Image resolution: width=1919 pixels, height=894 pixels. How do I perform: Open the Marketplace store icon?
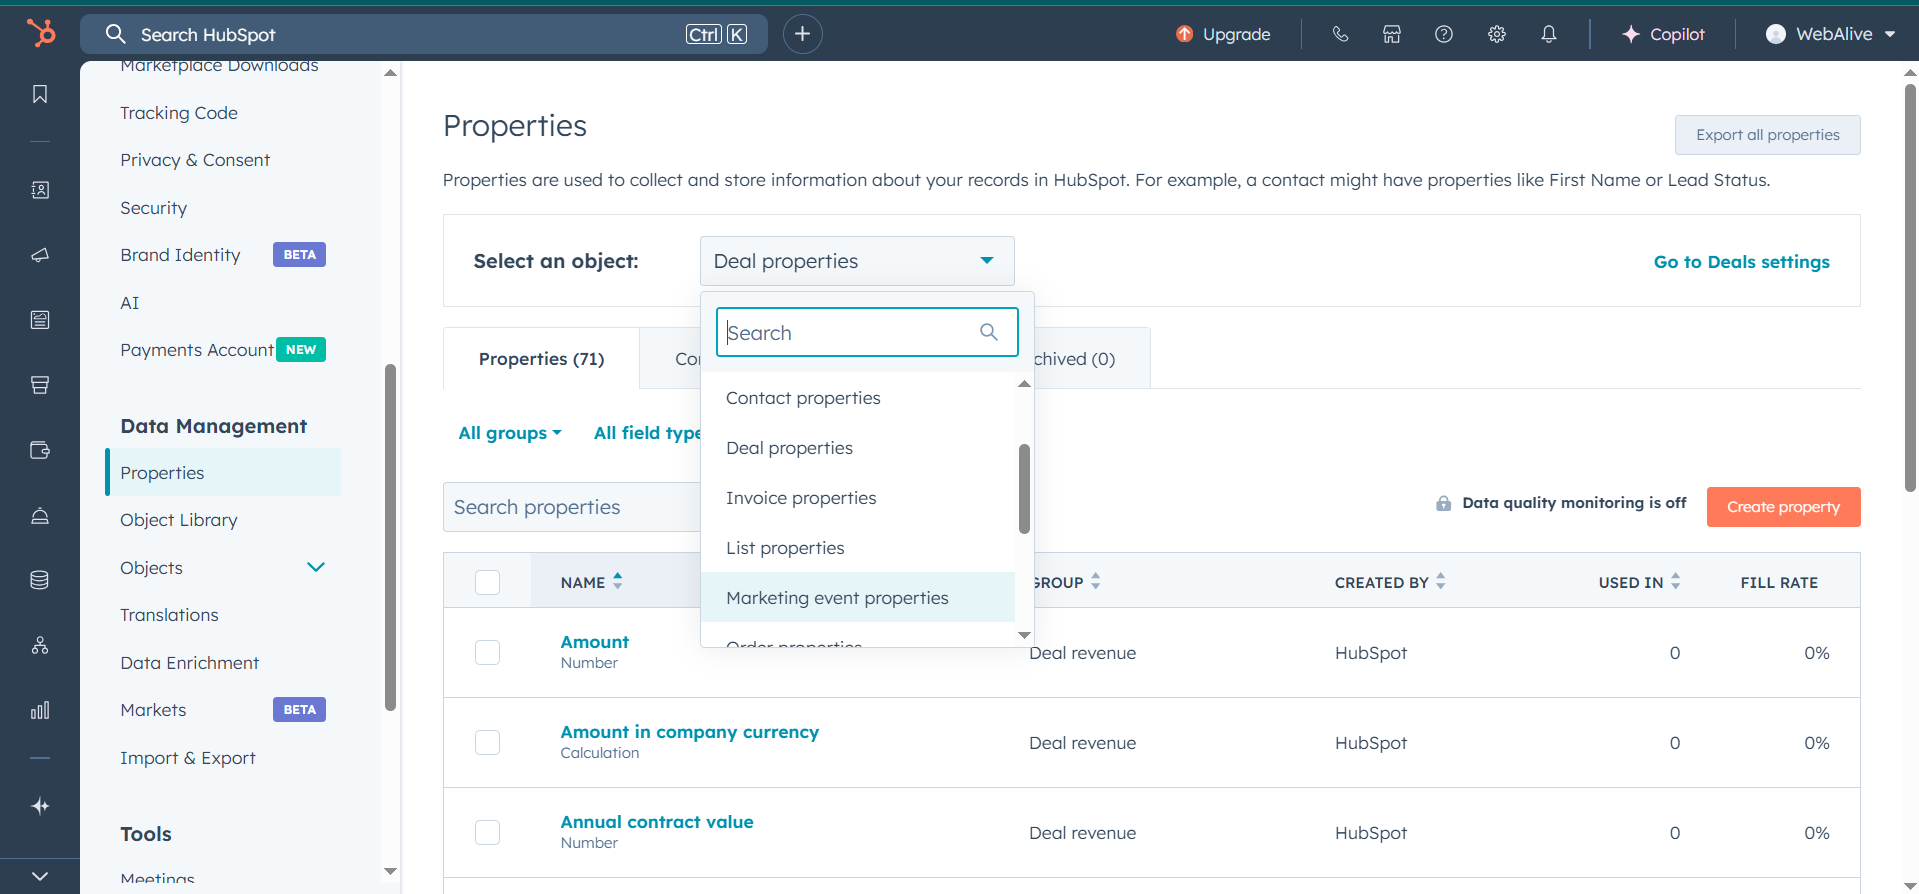pos(1392,34)
